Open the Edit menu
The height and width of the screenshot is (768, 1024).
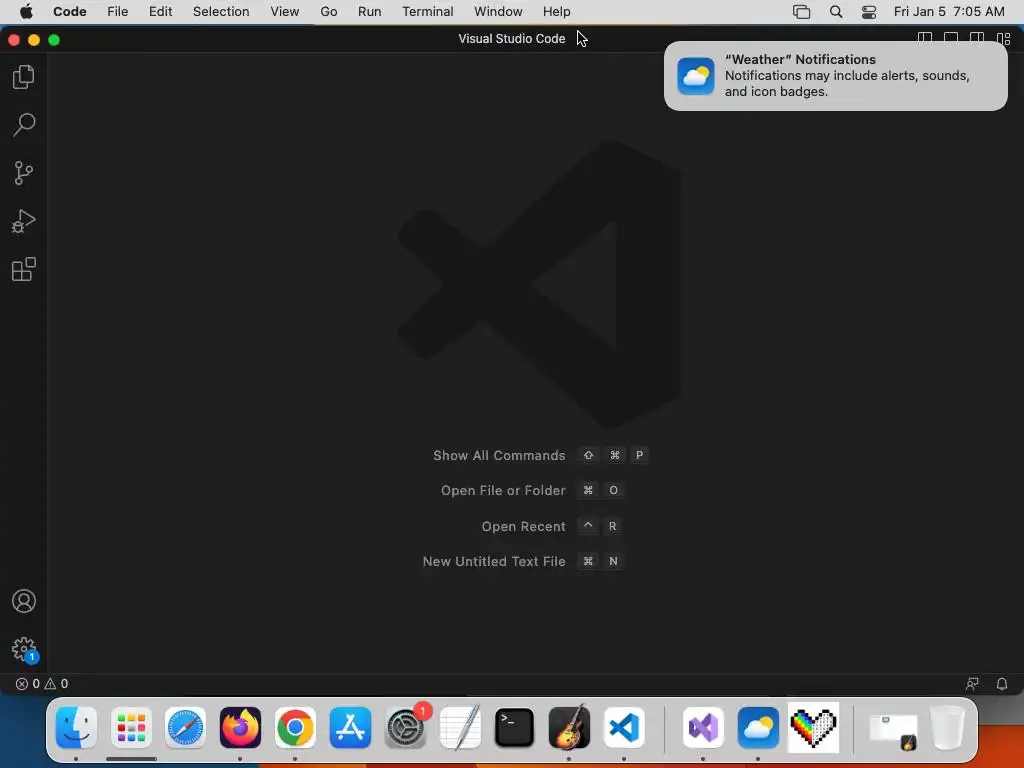pyautogui.click(x=160, y=12)
